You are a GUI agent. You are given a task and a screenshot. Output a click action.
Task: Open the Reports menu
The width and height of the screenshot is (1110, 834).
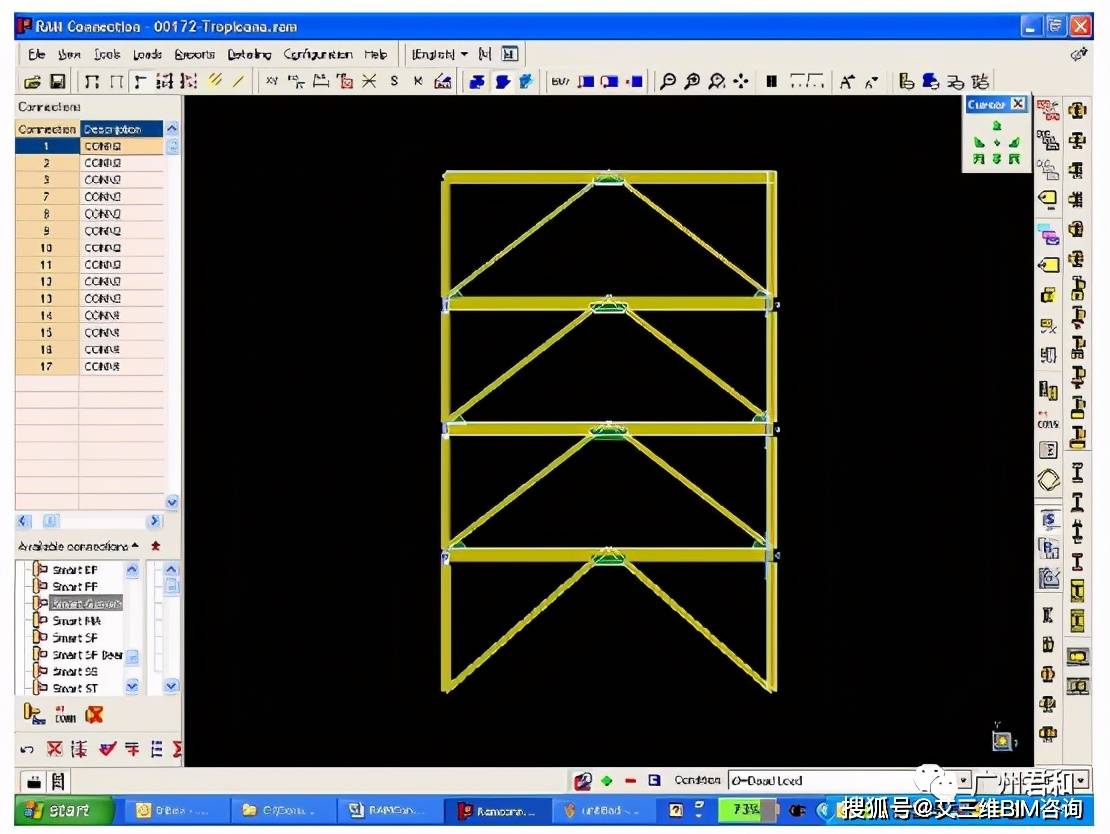click(x=194, y=54)
